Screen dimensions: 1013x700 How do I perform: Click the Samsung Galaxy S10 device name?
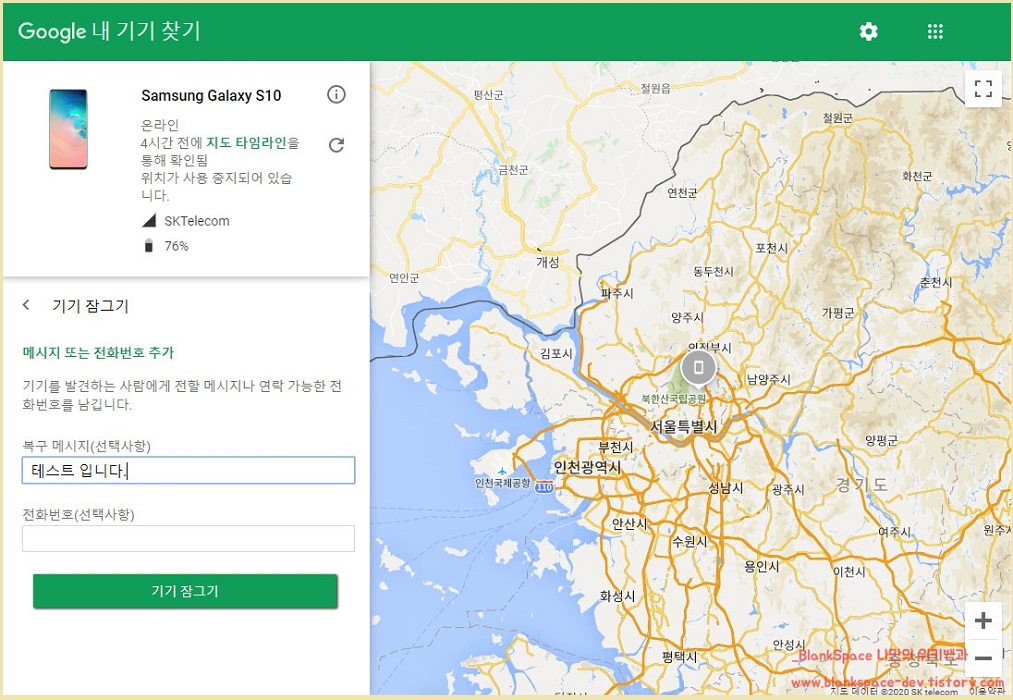(x=211, y=96)
